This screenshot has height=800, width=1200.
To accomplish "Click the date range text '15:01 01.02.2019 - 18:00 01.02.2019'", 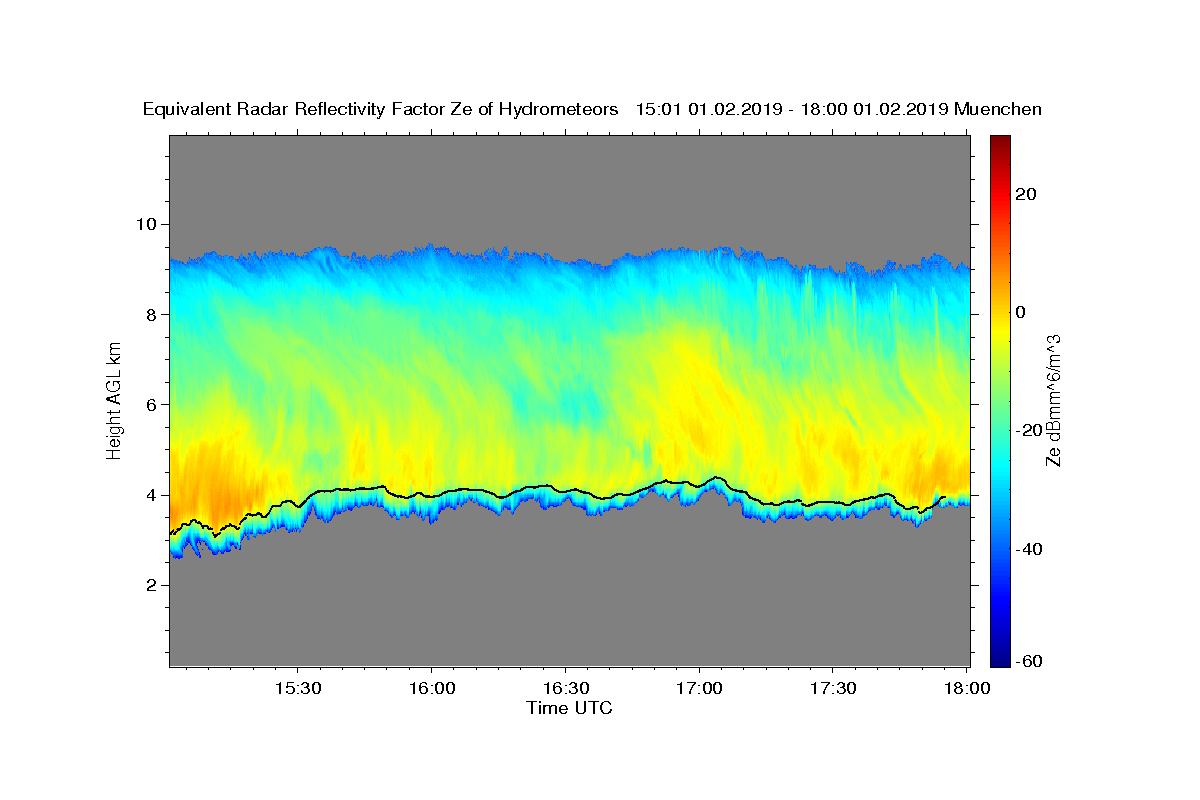I will pyautogui.click(x=792, y=109).
